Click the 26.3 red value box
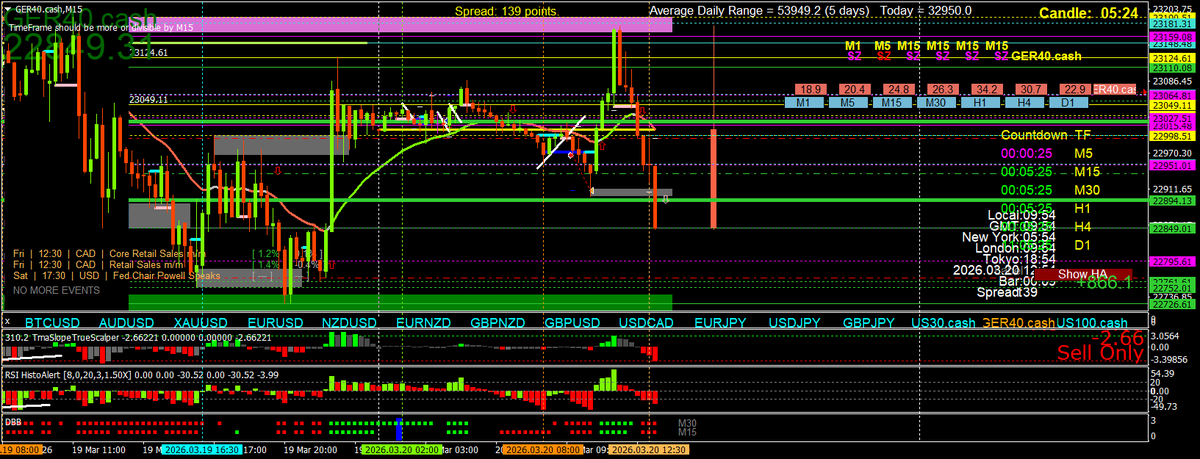 (943, 89)
